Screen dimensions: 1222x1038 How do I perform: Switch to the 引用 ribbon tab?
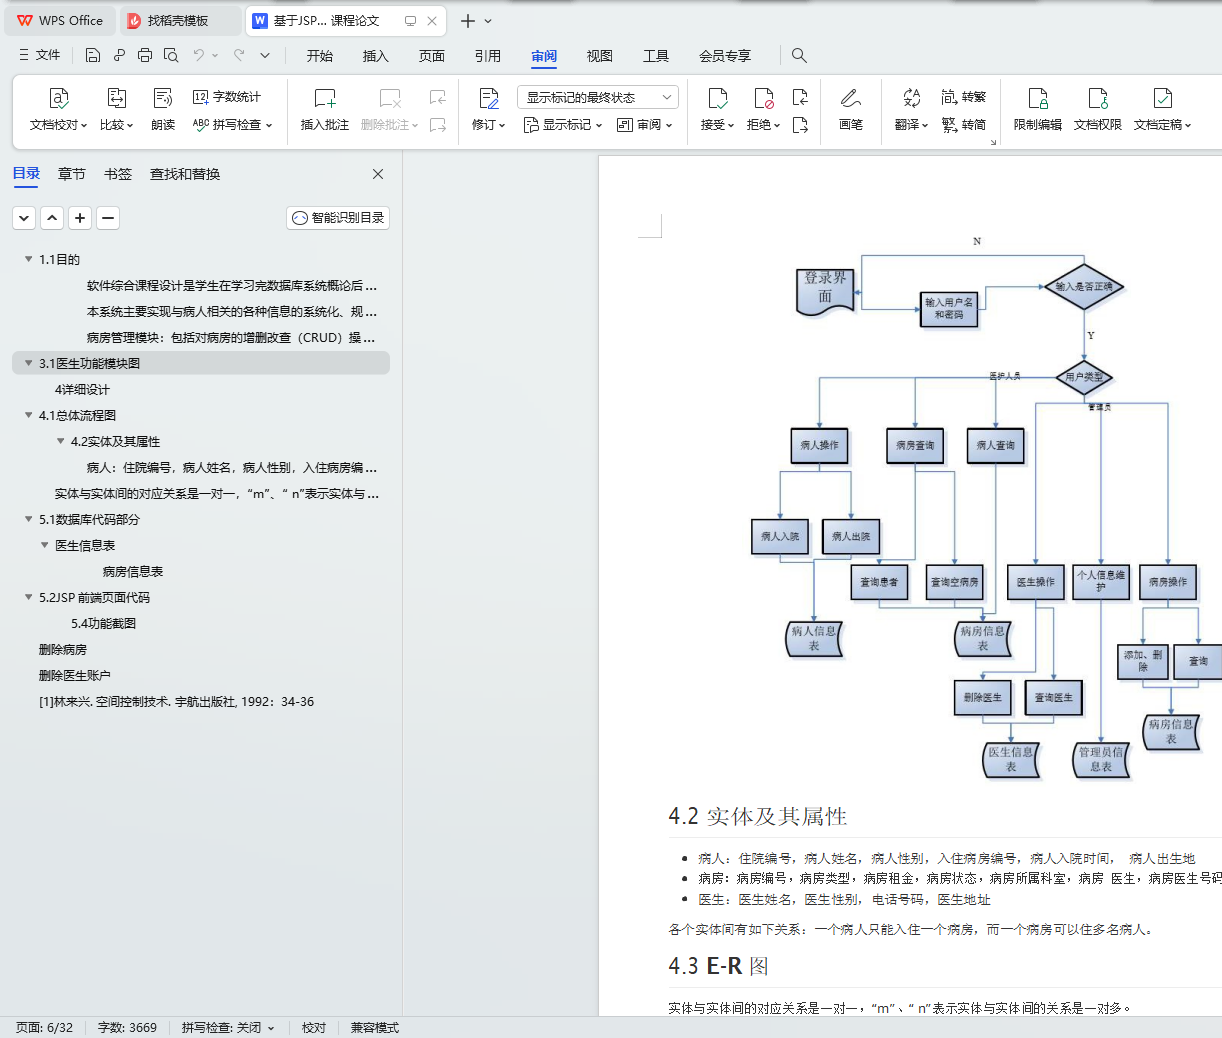click(x=488, y=56)
